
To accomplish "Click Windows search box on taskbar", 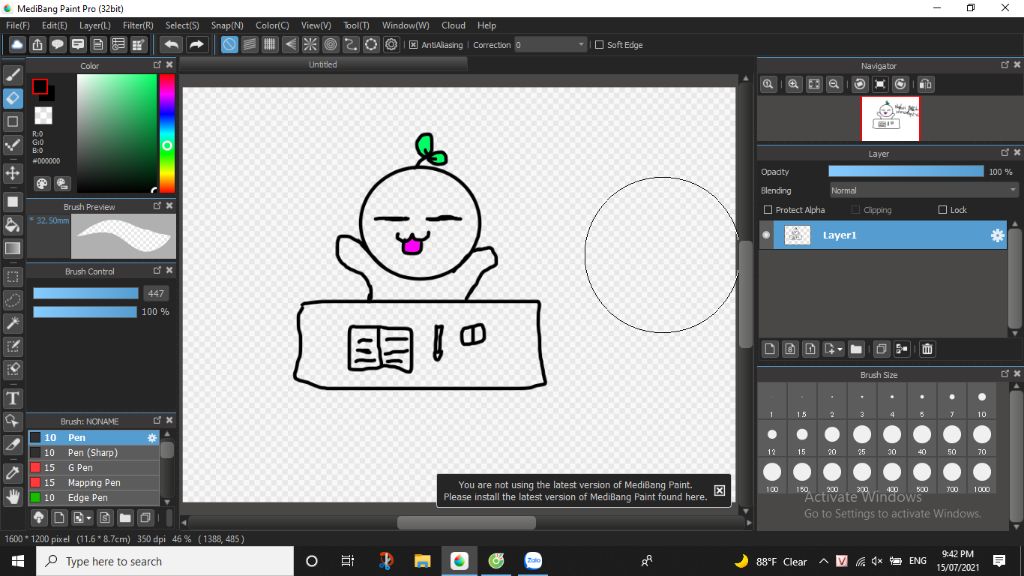I will [x=165, y=561].
